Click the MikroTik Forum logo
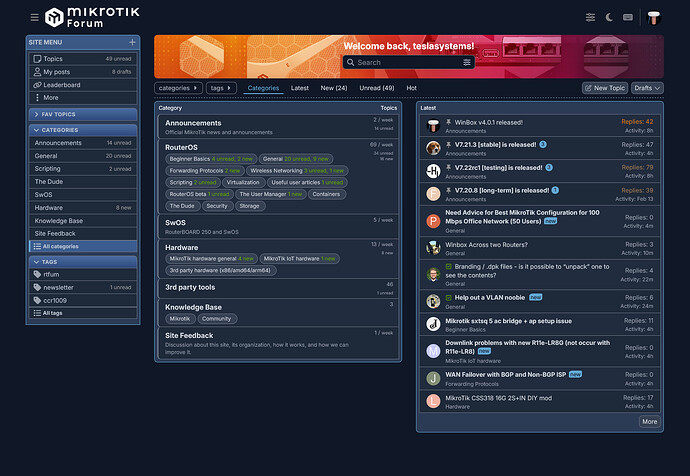 (92, 17)
